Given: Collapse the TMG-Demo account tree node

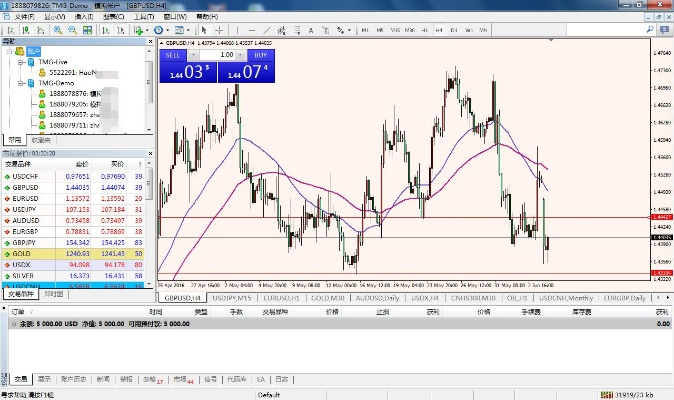Looking at the screenshot, I should (x=20, y=83).
